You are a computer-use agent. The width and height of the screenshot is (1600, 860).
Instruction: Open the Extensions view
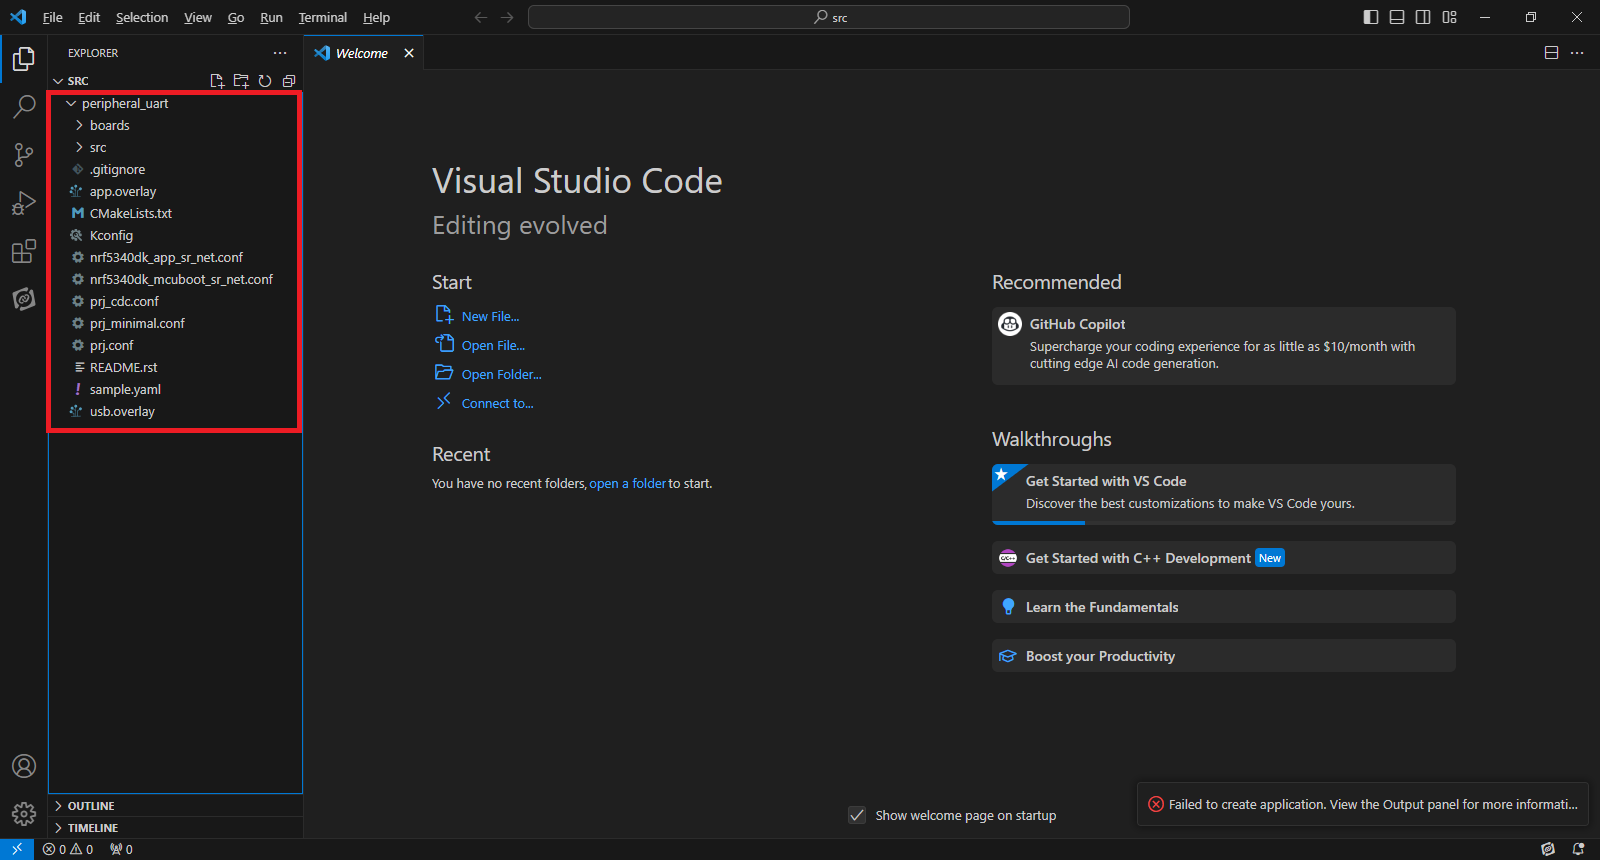(x=24, y=251)
